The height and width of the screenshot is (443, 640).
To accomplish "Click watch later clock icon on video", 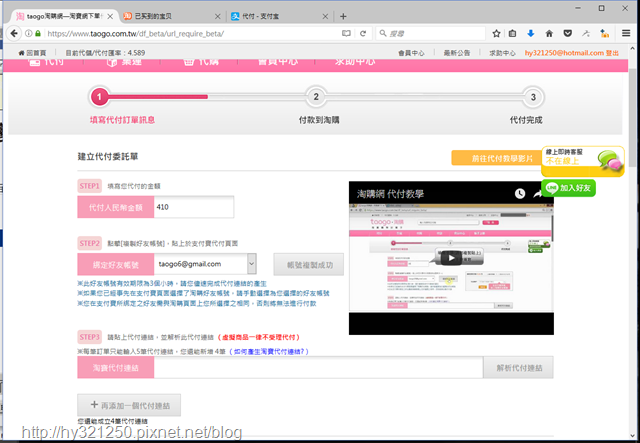I will [520, 194].
